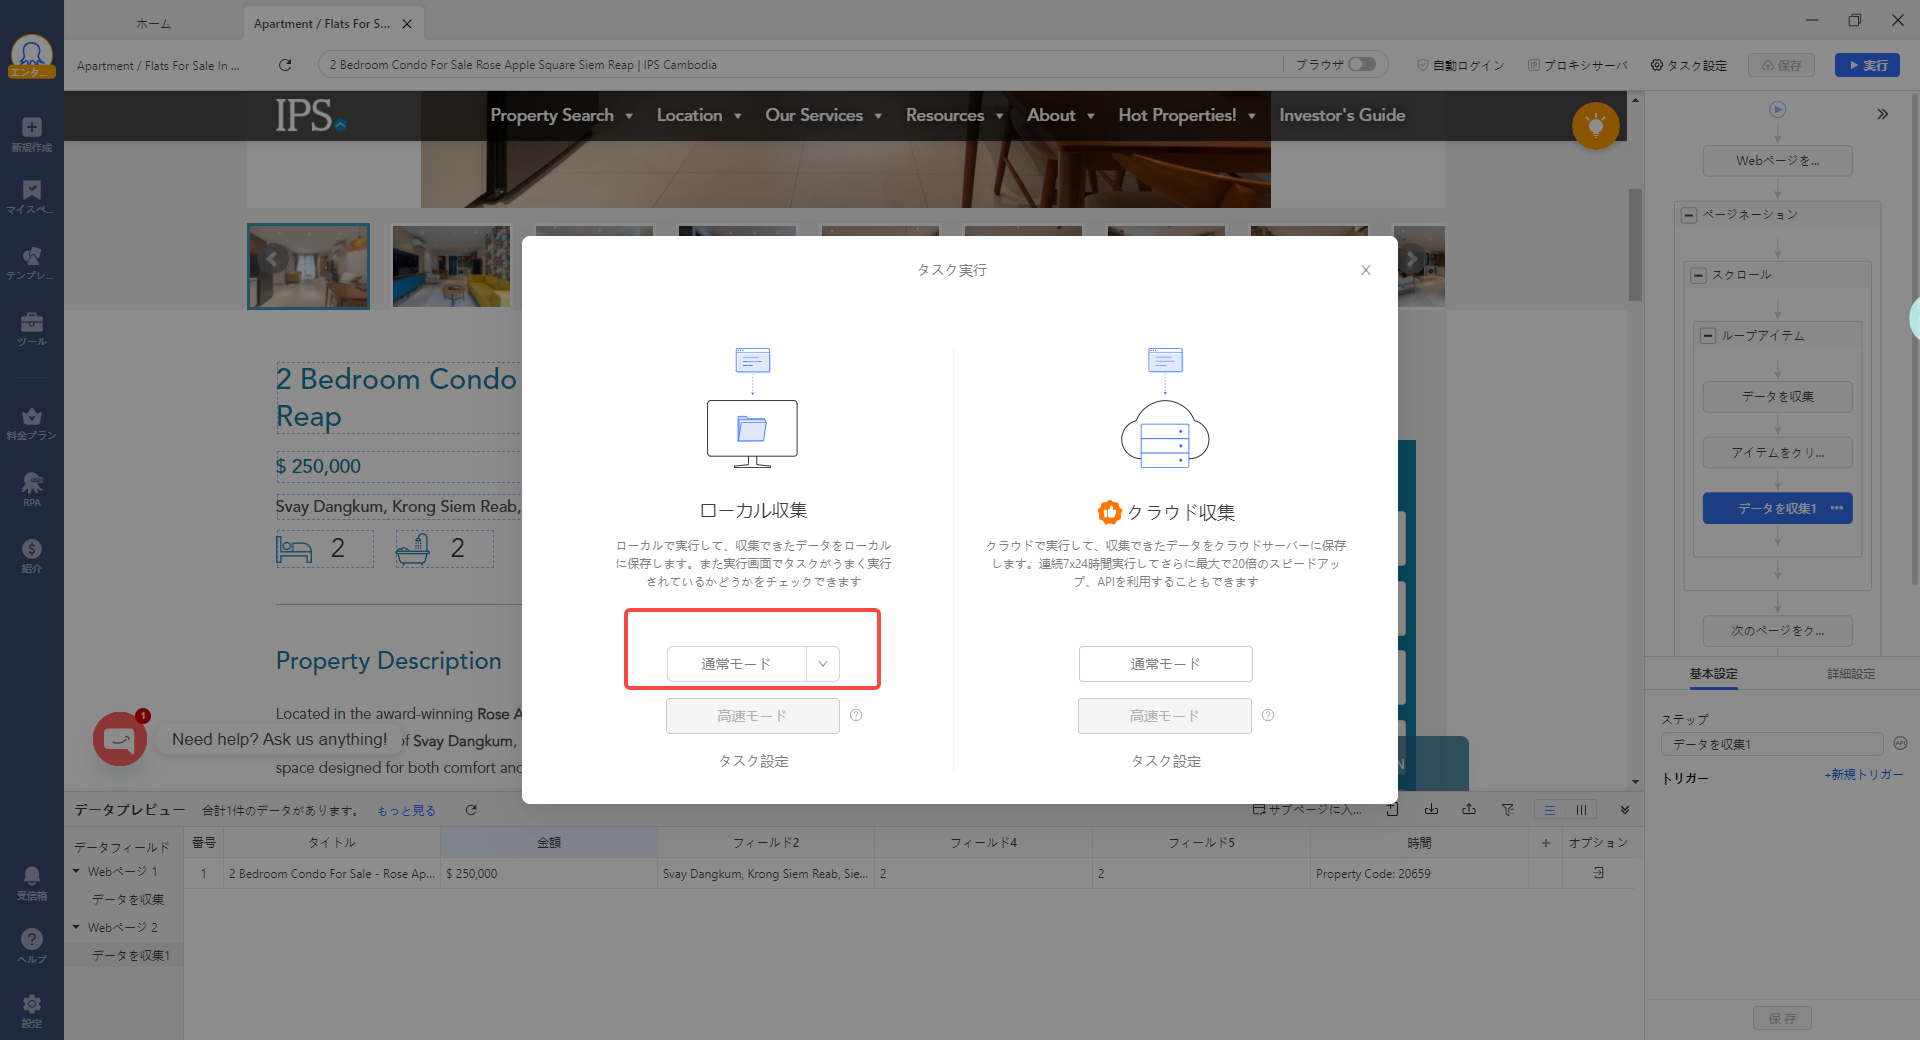Click help icon beside local 高速モード
The height and width of the screenshot is (1040, 1920).
point(856,715)
